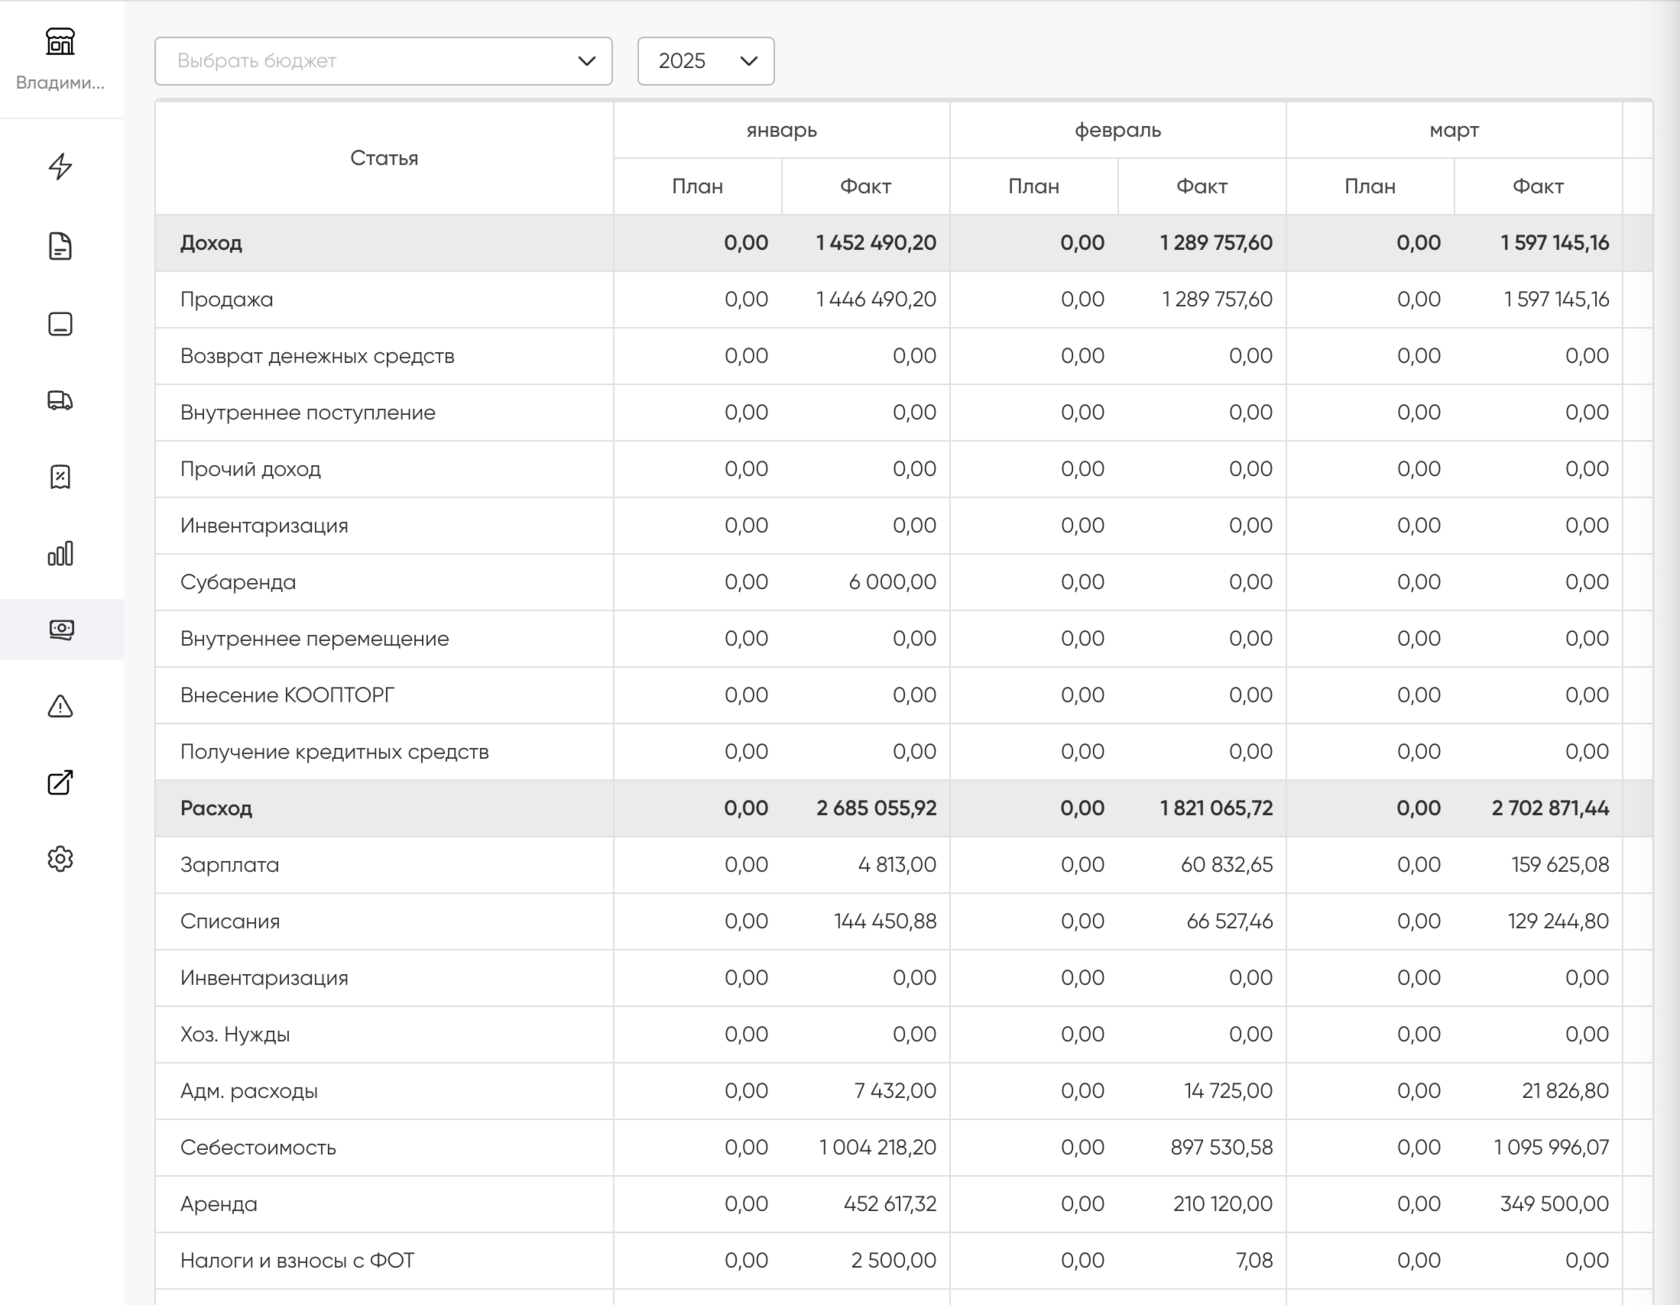
Task: Open the percent receipt sidebar icon
Action: 60,477
